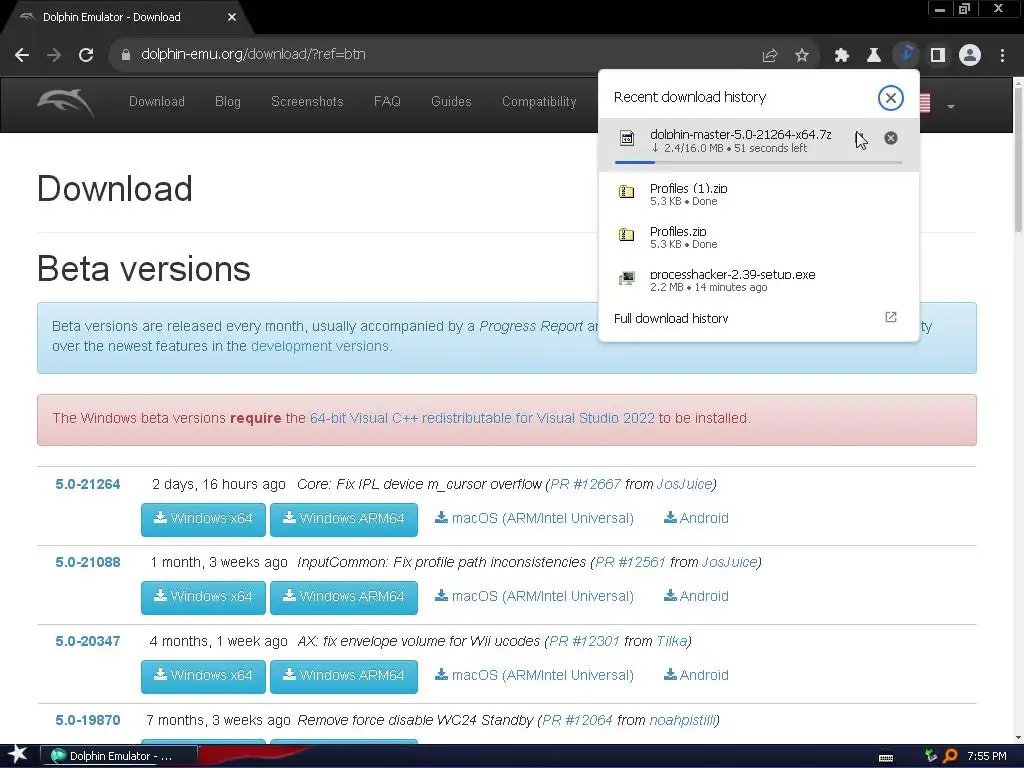
Task: Download Android build for 5.0-21088
Action: (x=696, y=596)
